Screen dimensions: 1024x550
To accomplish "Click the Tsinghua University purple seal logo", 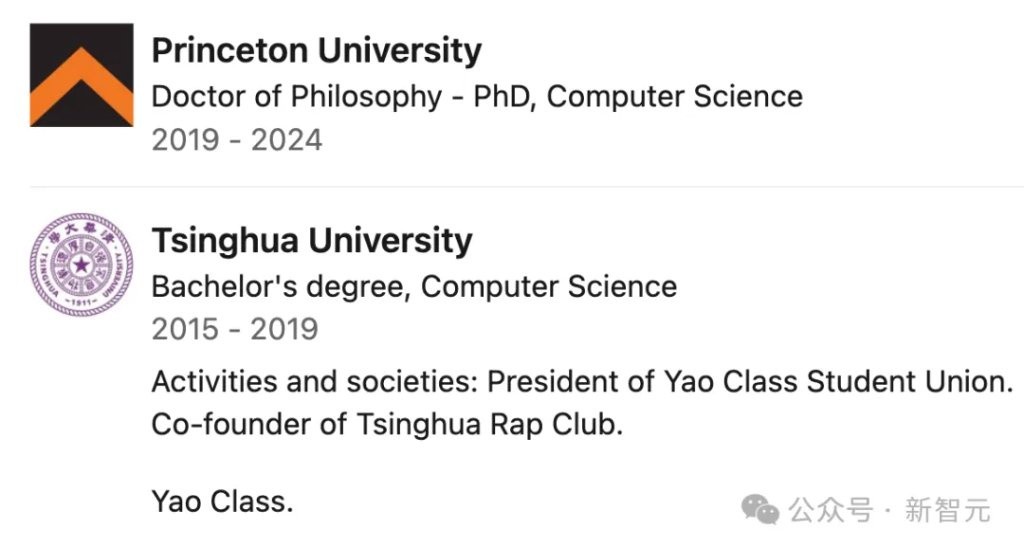I will [81, 265].
